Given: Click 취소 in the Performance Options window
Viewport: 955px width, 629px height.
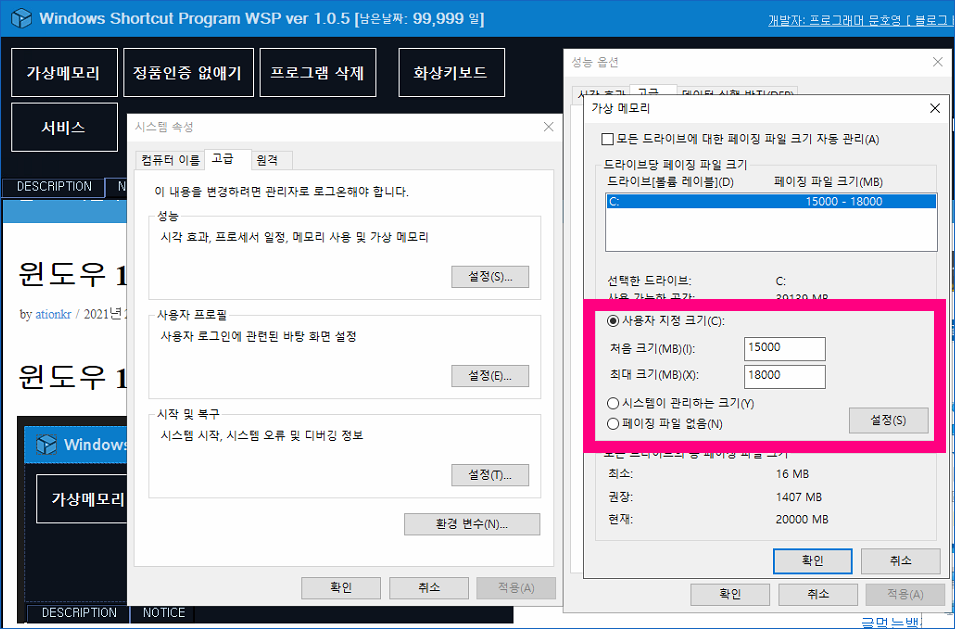Looking at the screenshot, I should (818, 594).
